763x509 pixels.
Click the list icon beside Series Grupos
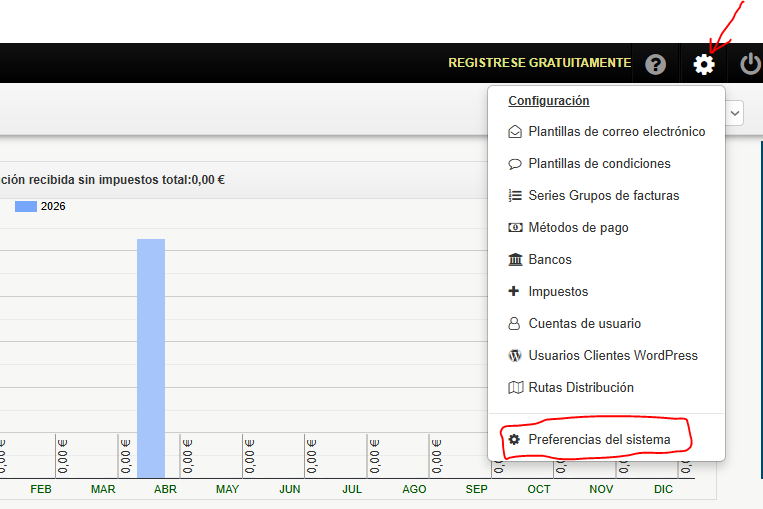[515, 195]
